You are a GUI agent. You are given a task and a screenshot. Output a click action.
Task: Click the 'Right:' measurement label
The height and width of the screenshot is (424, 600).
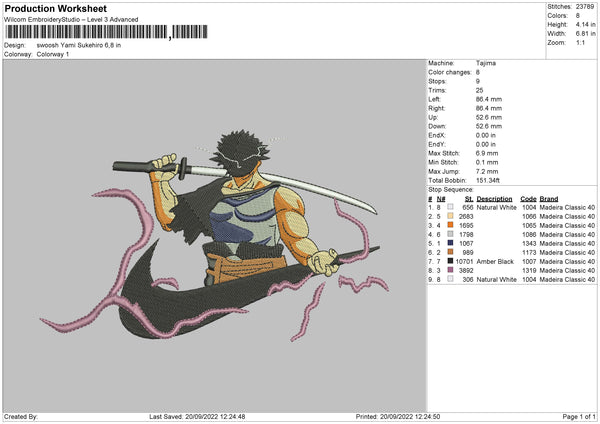point(436,108)
